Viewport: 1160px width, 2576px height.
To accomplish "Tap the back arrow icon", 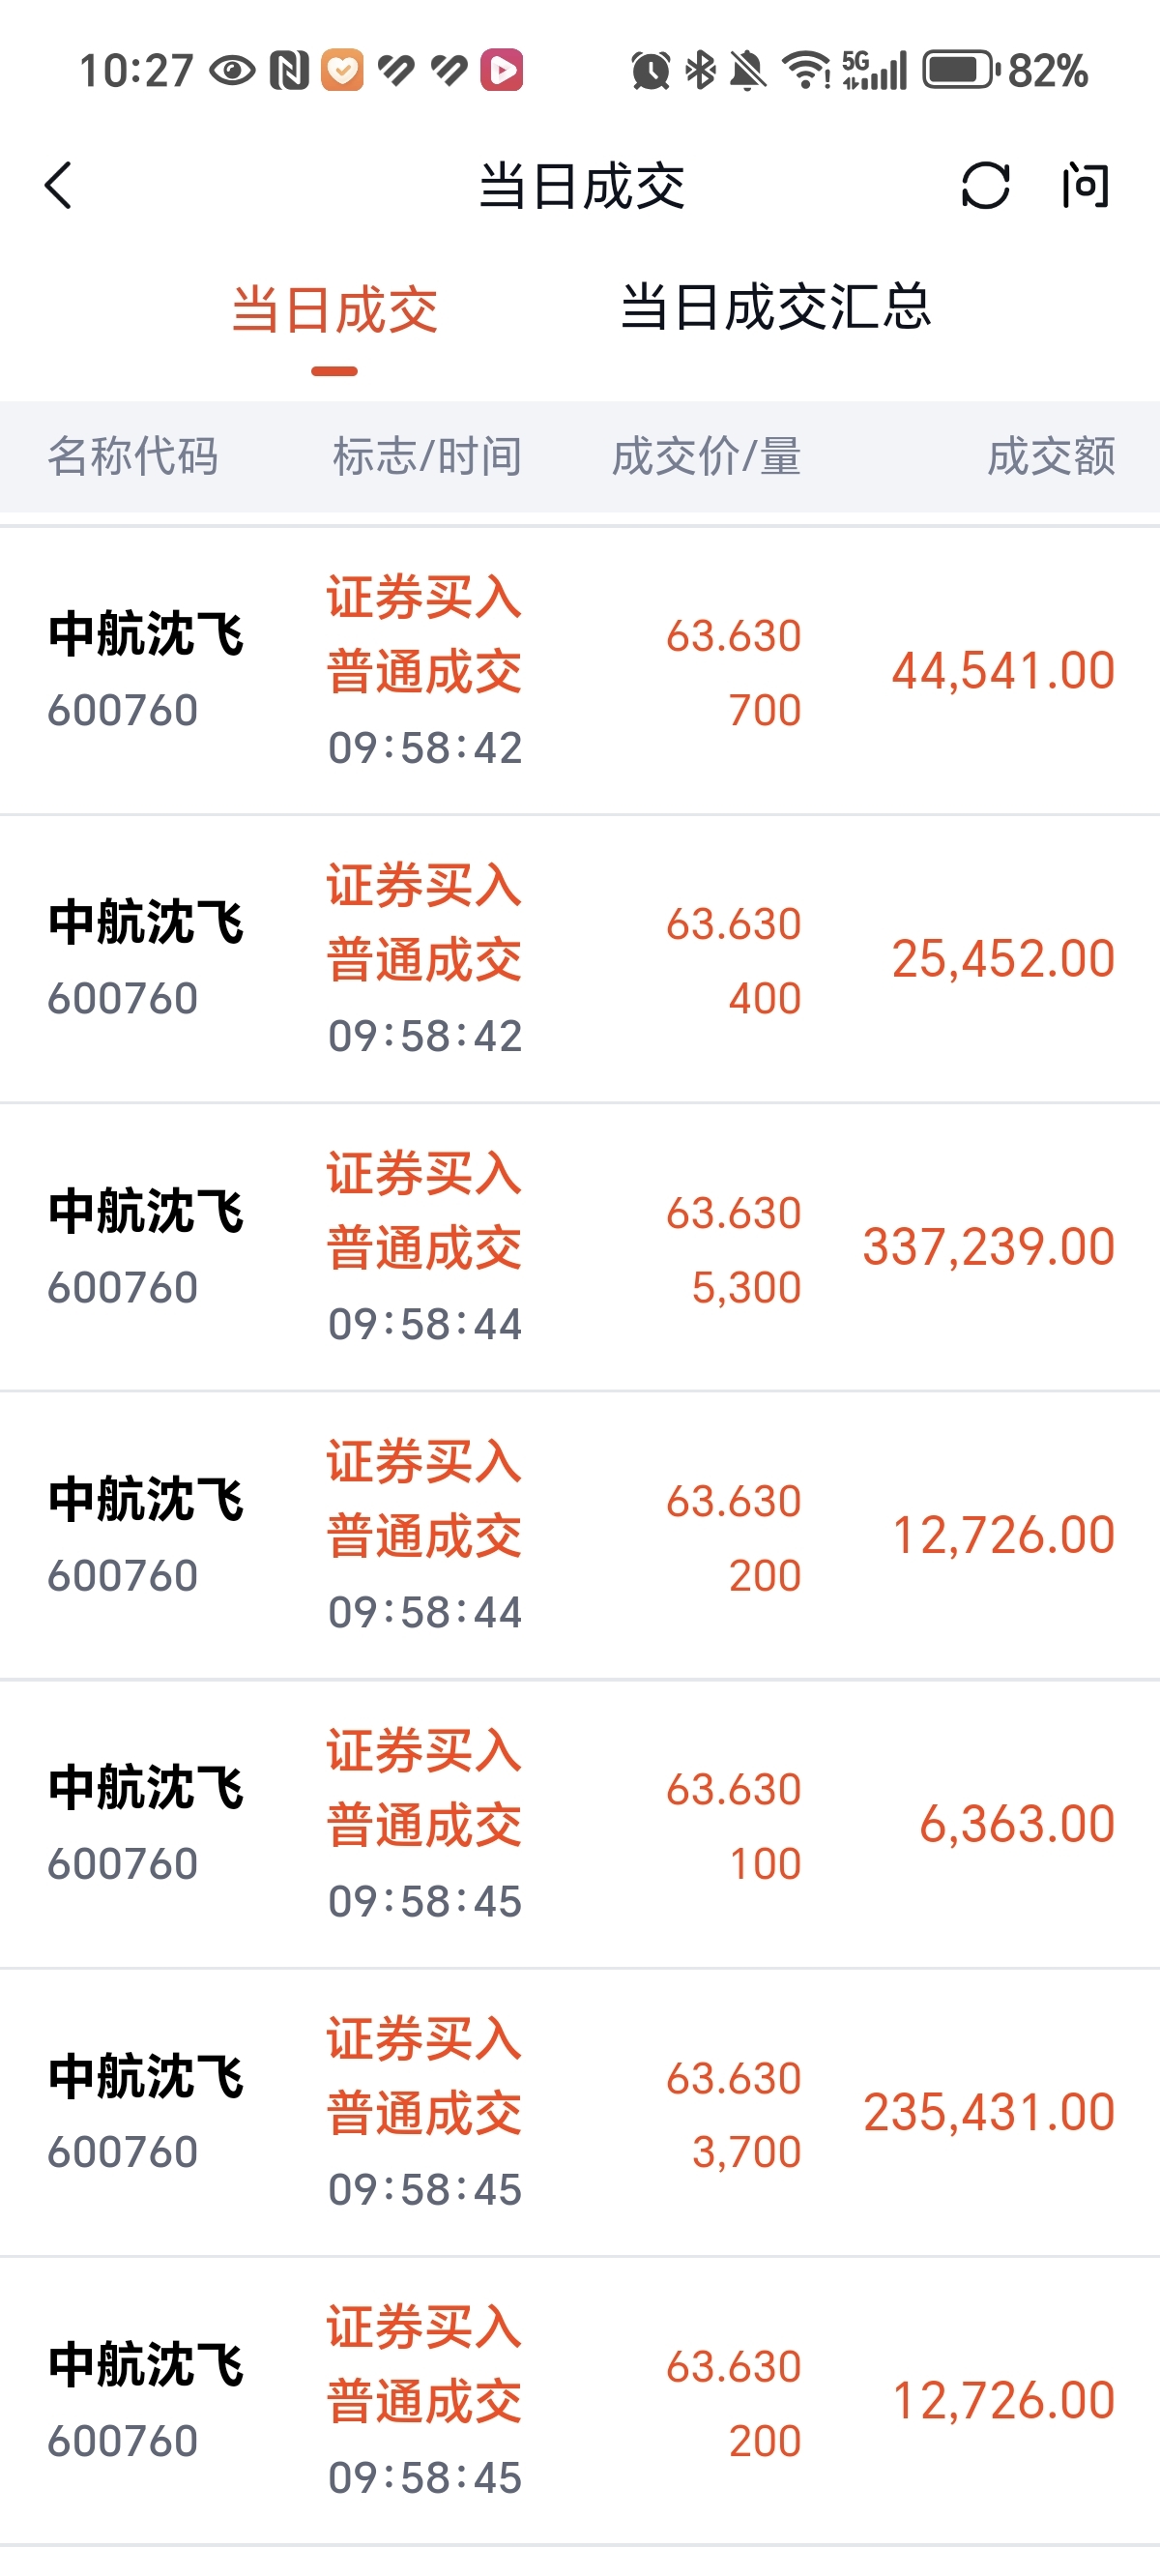I will tap(59, 186).
